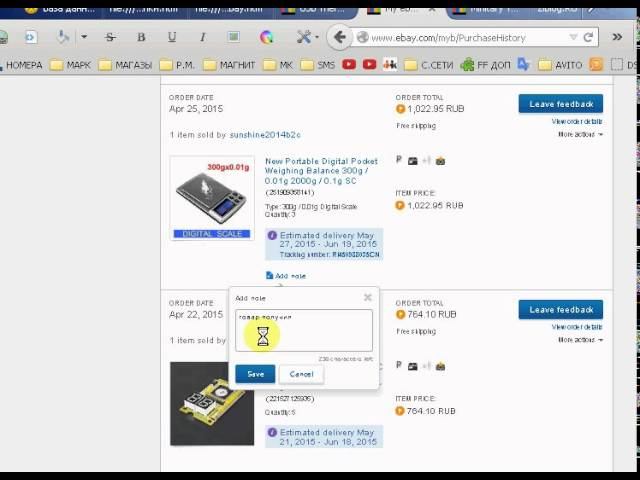The height and width of the screenshot is (480, 640).
Task: Close the active My eBay tab
Action: pos(431,9)
